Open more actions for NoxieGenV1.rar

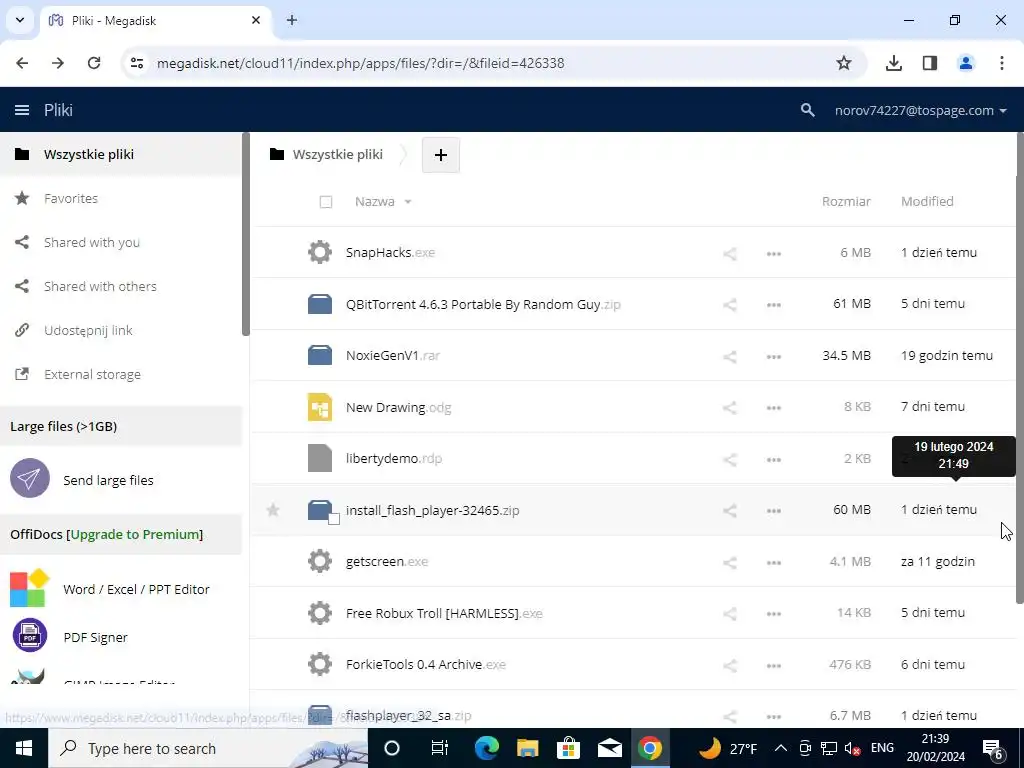point(774,357)
